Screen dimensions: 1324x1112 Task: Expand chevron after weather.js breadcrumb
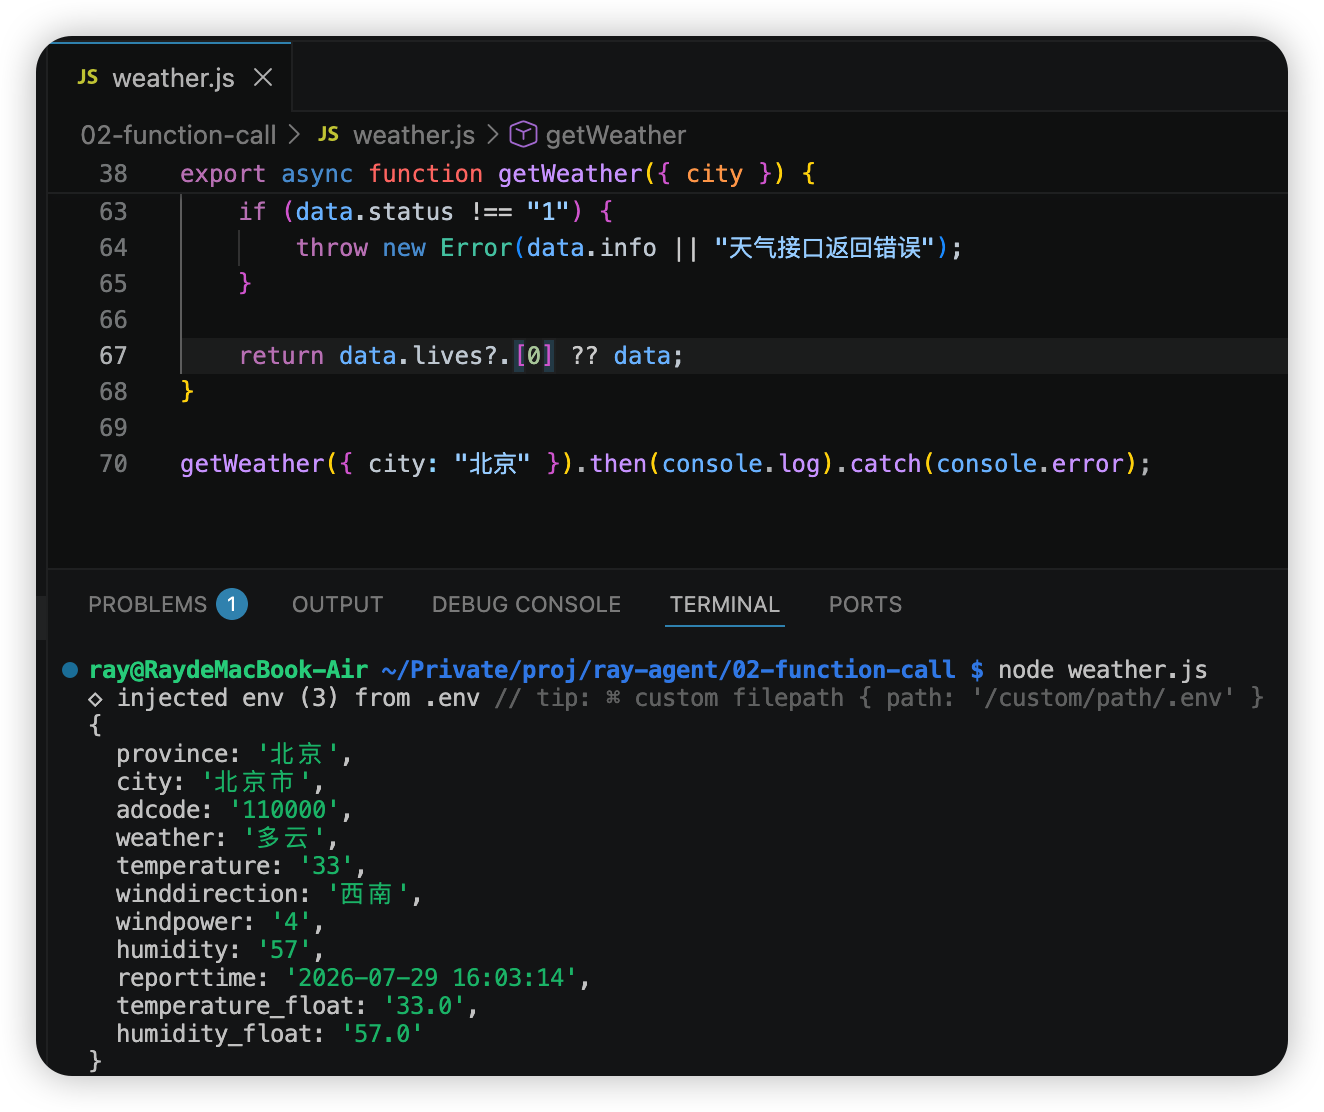(x=493, y=134)
